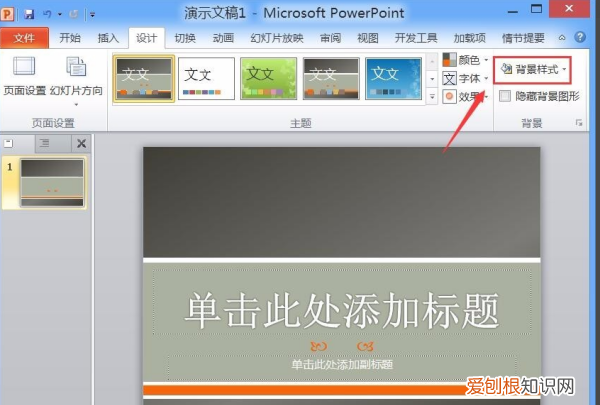The width and height of the screenshot is (600, 405).
Task: Close the slide thumbnail pane with X
Action: click(x=81, y=144)
